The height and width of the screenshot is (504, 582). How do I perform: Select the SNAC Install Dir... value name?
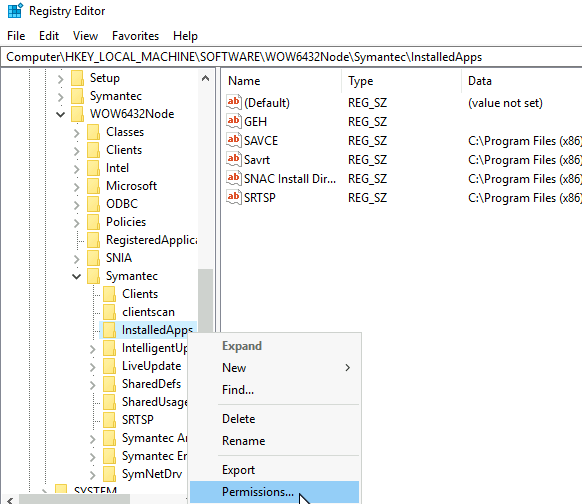290,179
